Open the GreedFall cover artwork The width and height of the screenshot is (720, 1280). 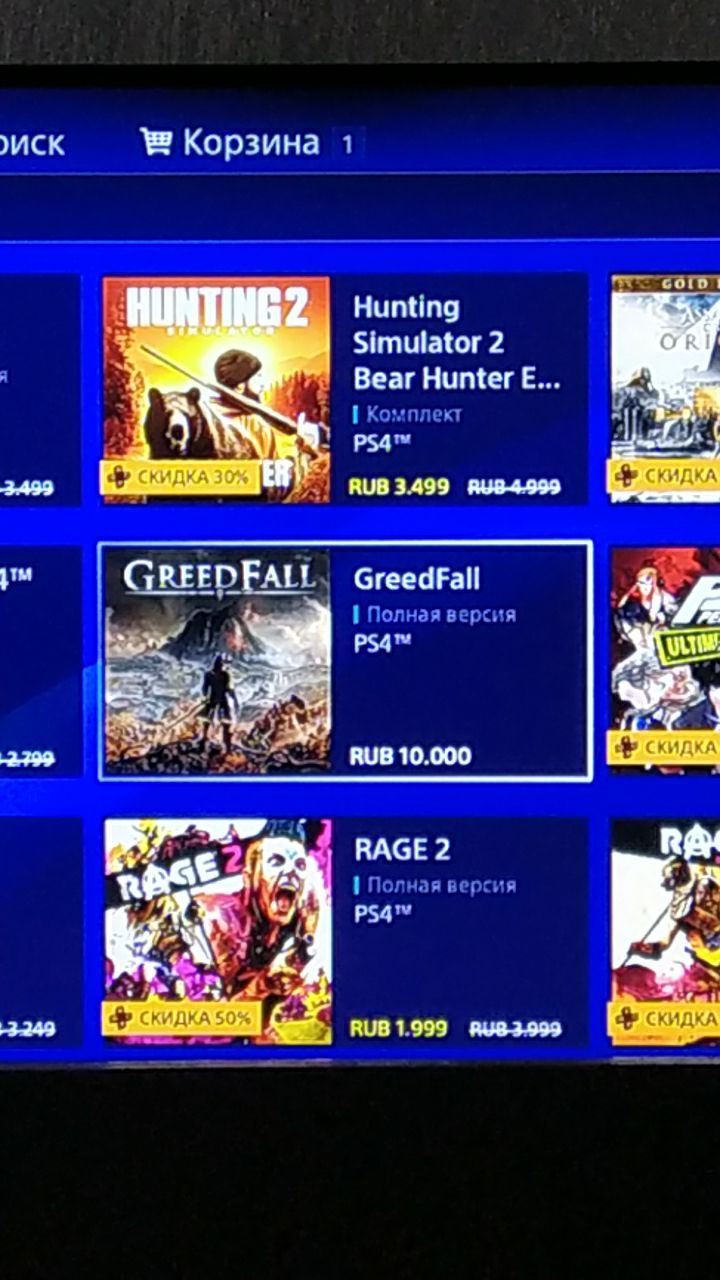217,661
